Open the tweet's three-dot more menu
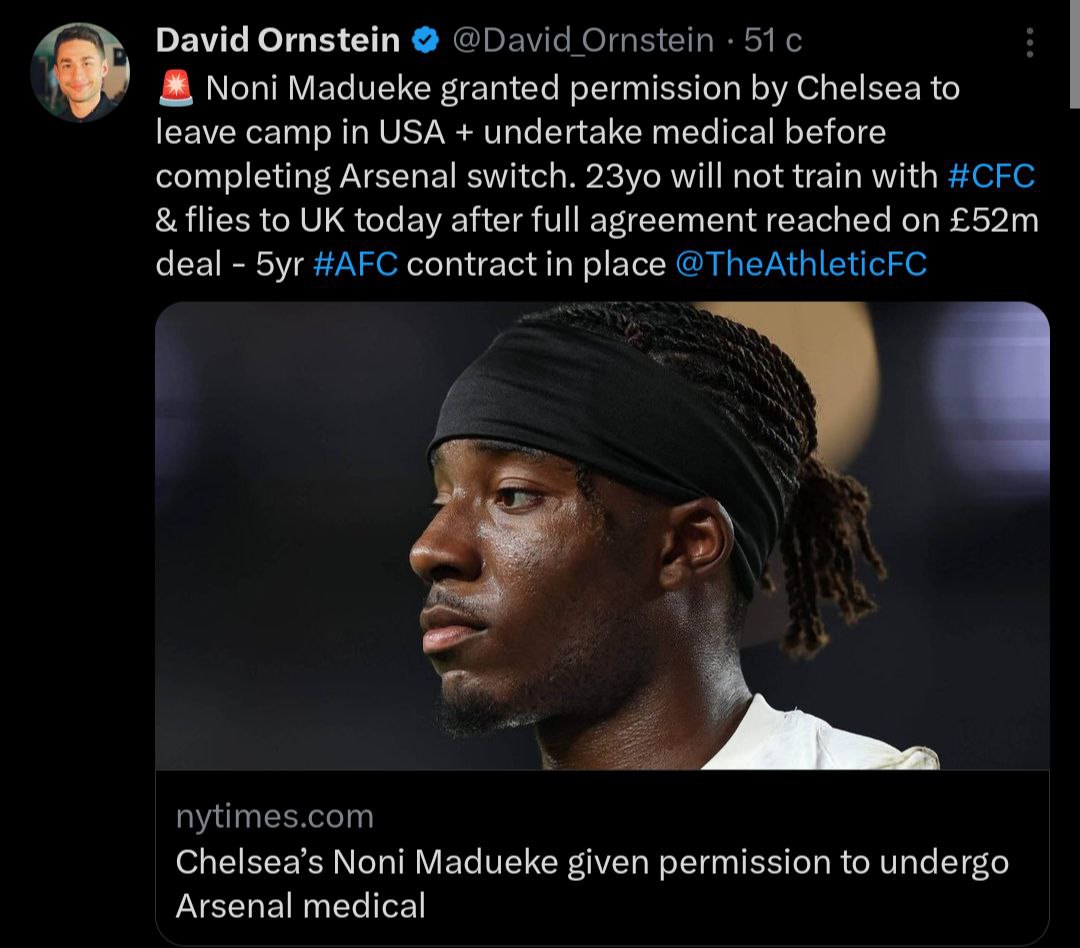Screen dimensions: 1080x948 pos(1029,42)
